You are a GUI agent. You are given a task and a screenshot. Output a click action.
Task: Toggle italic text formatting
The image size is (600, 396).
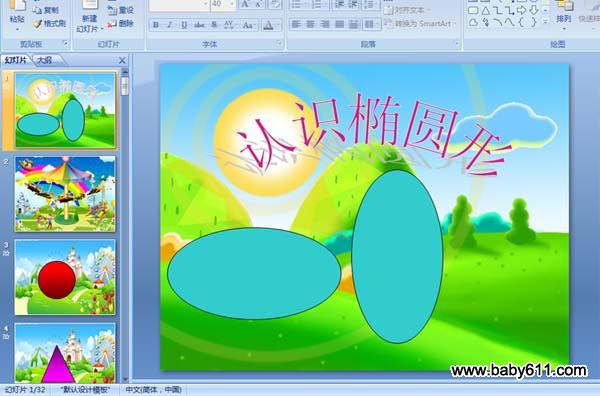[x=170, y=25]
